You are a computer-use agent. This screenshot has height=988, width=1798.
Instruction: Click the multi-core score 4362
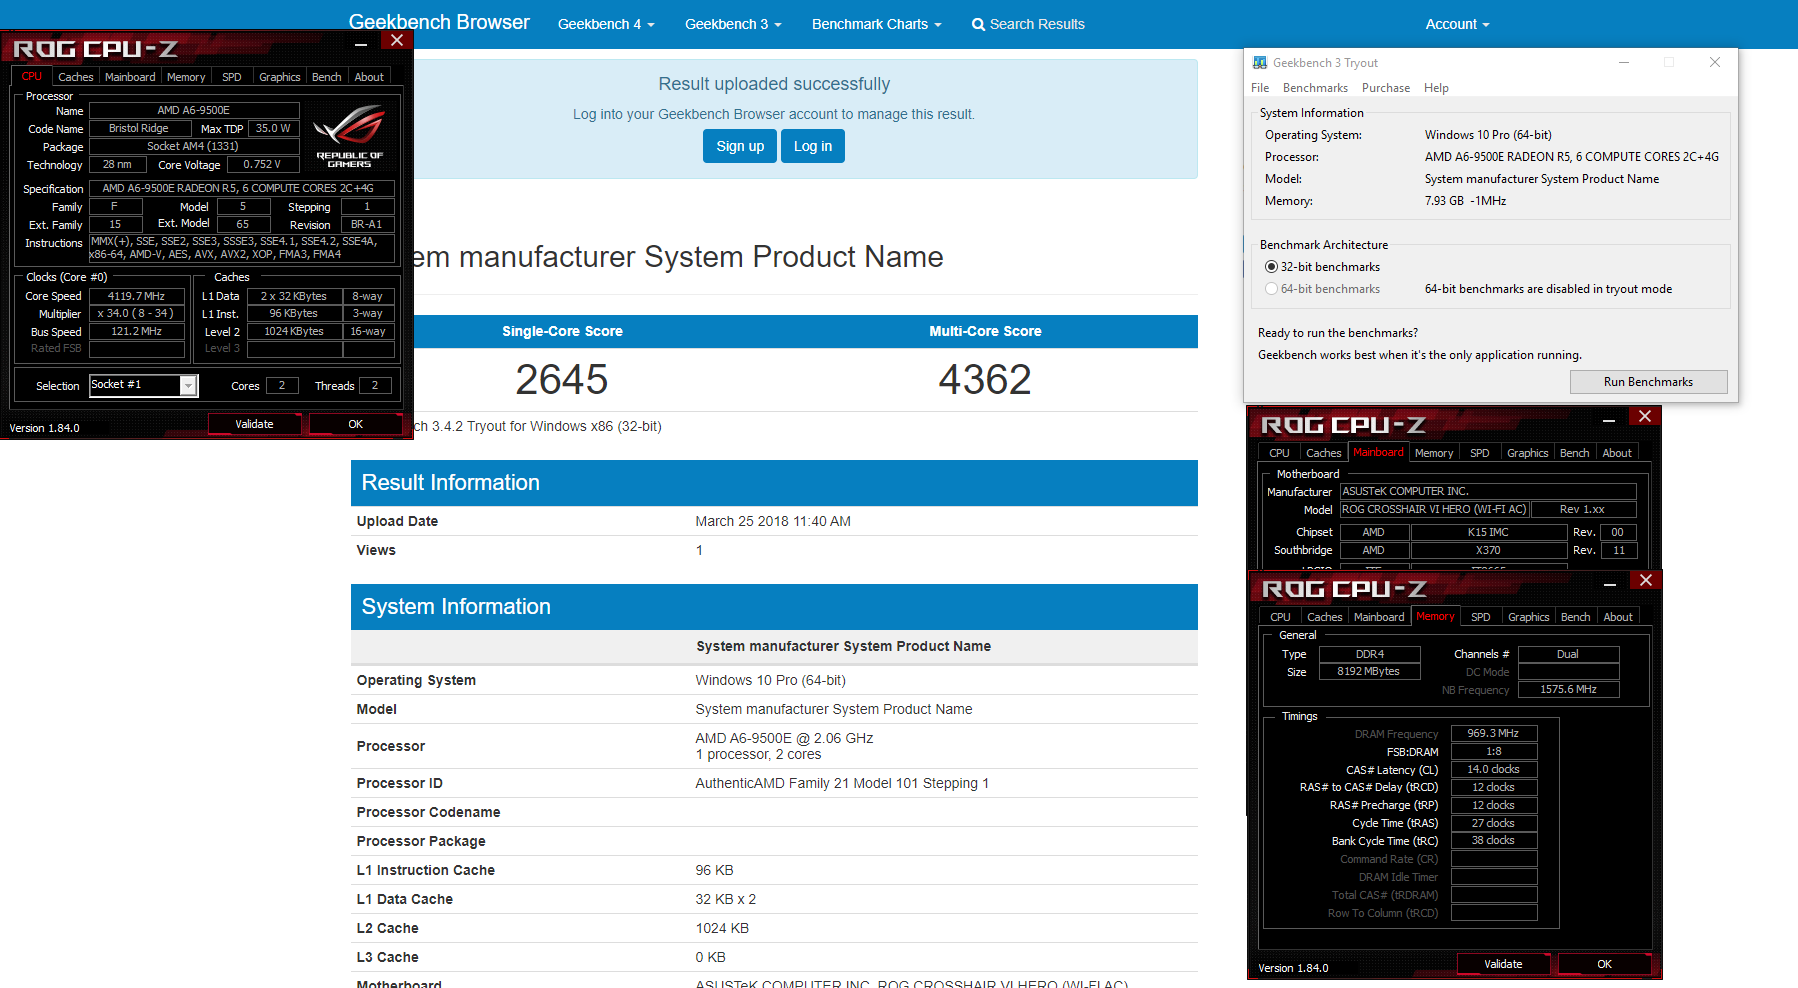(985, 379)
